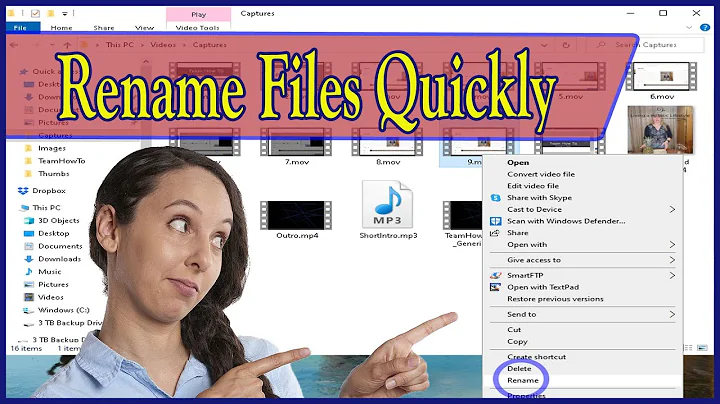Switch to details view icon

pyautogui.click(x=688, y=348)
